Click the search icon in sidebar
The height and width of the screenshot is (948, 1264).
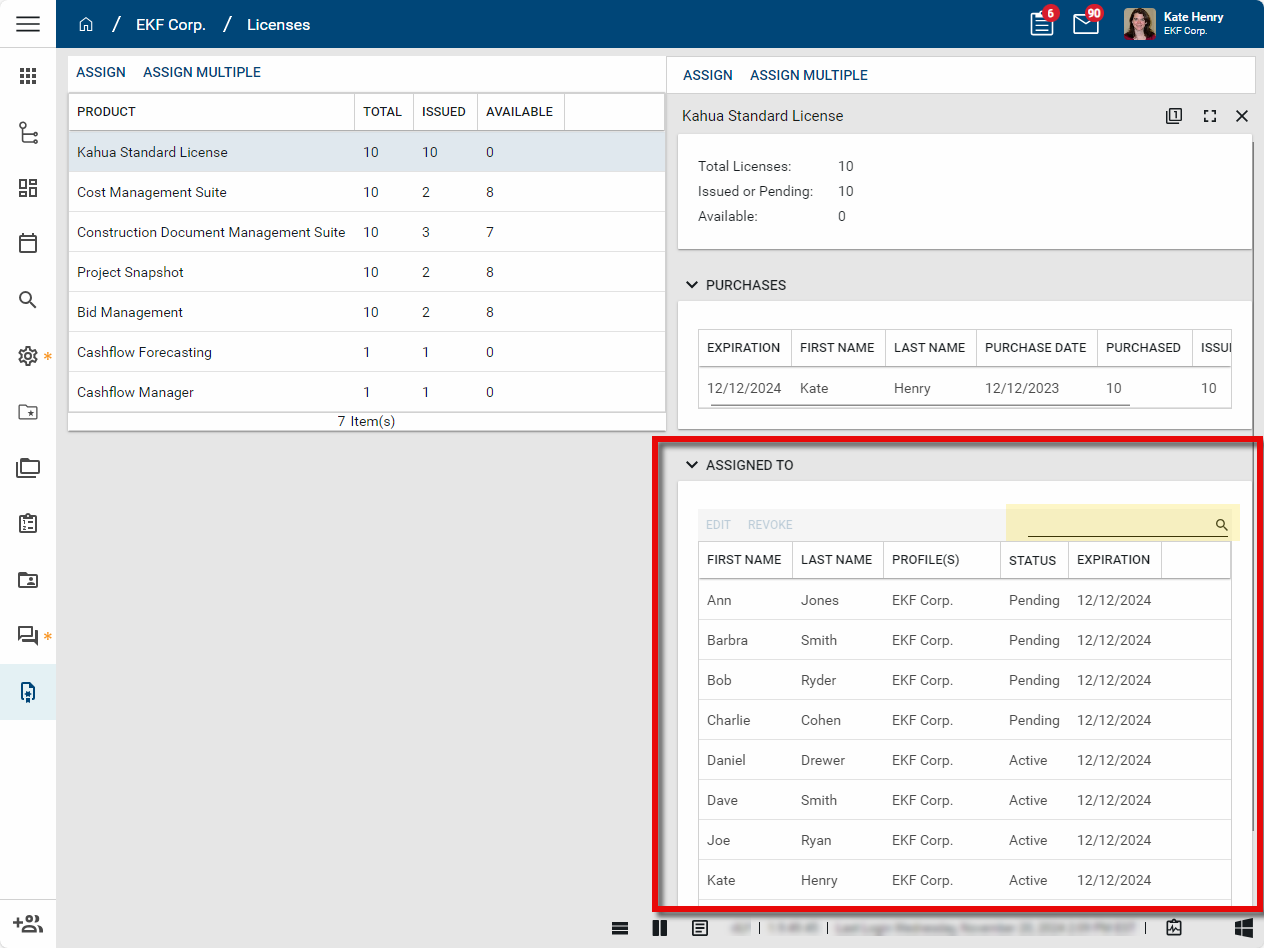pos(28,300)
